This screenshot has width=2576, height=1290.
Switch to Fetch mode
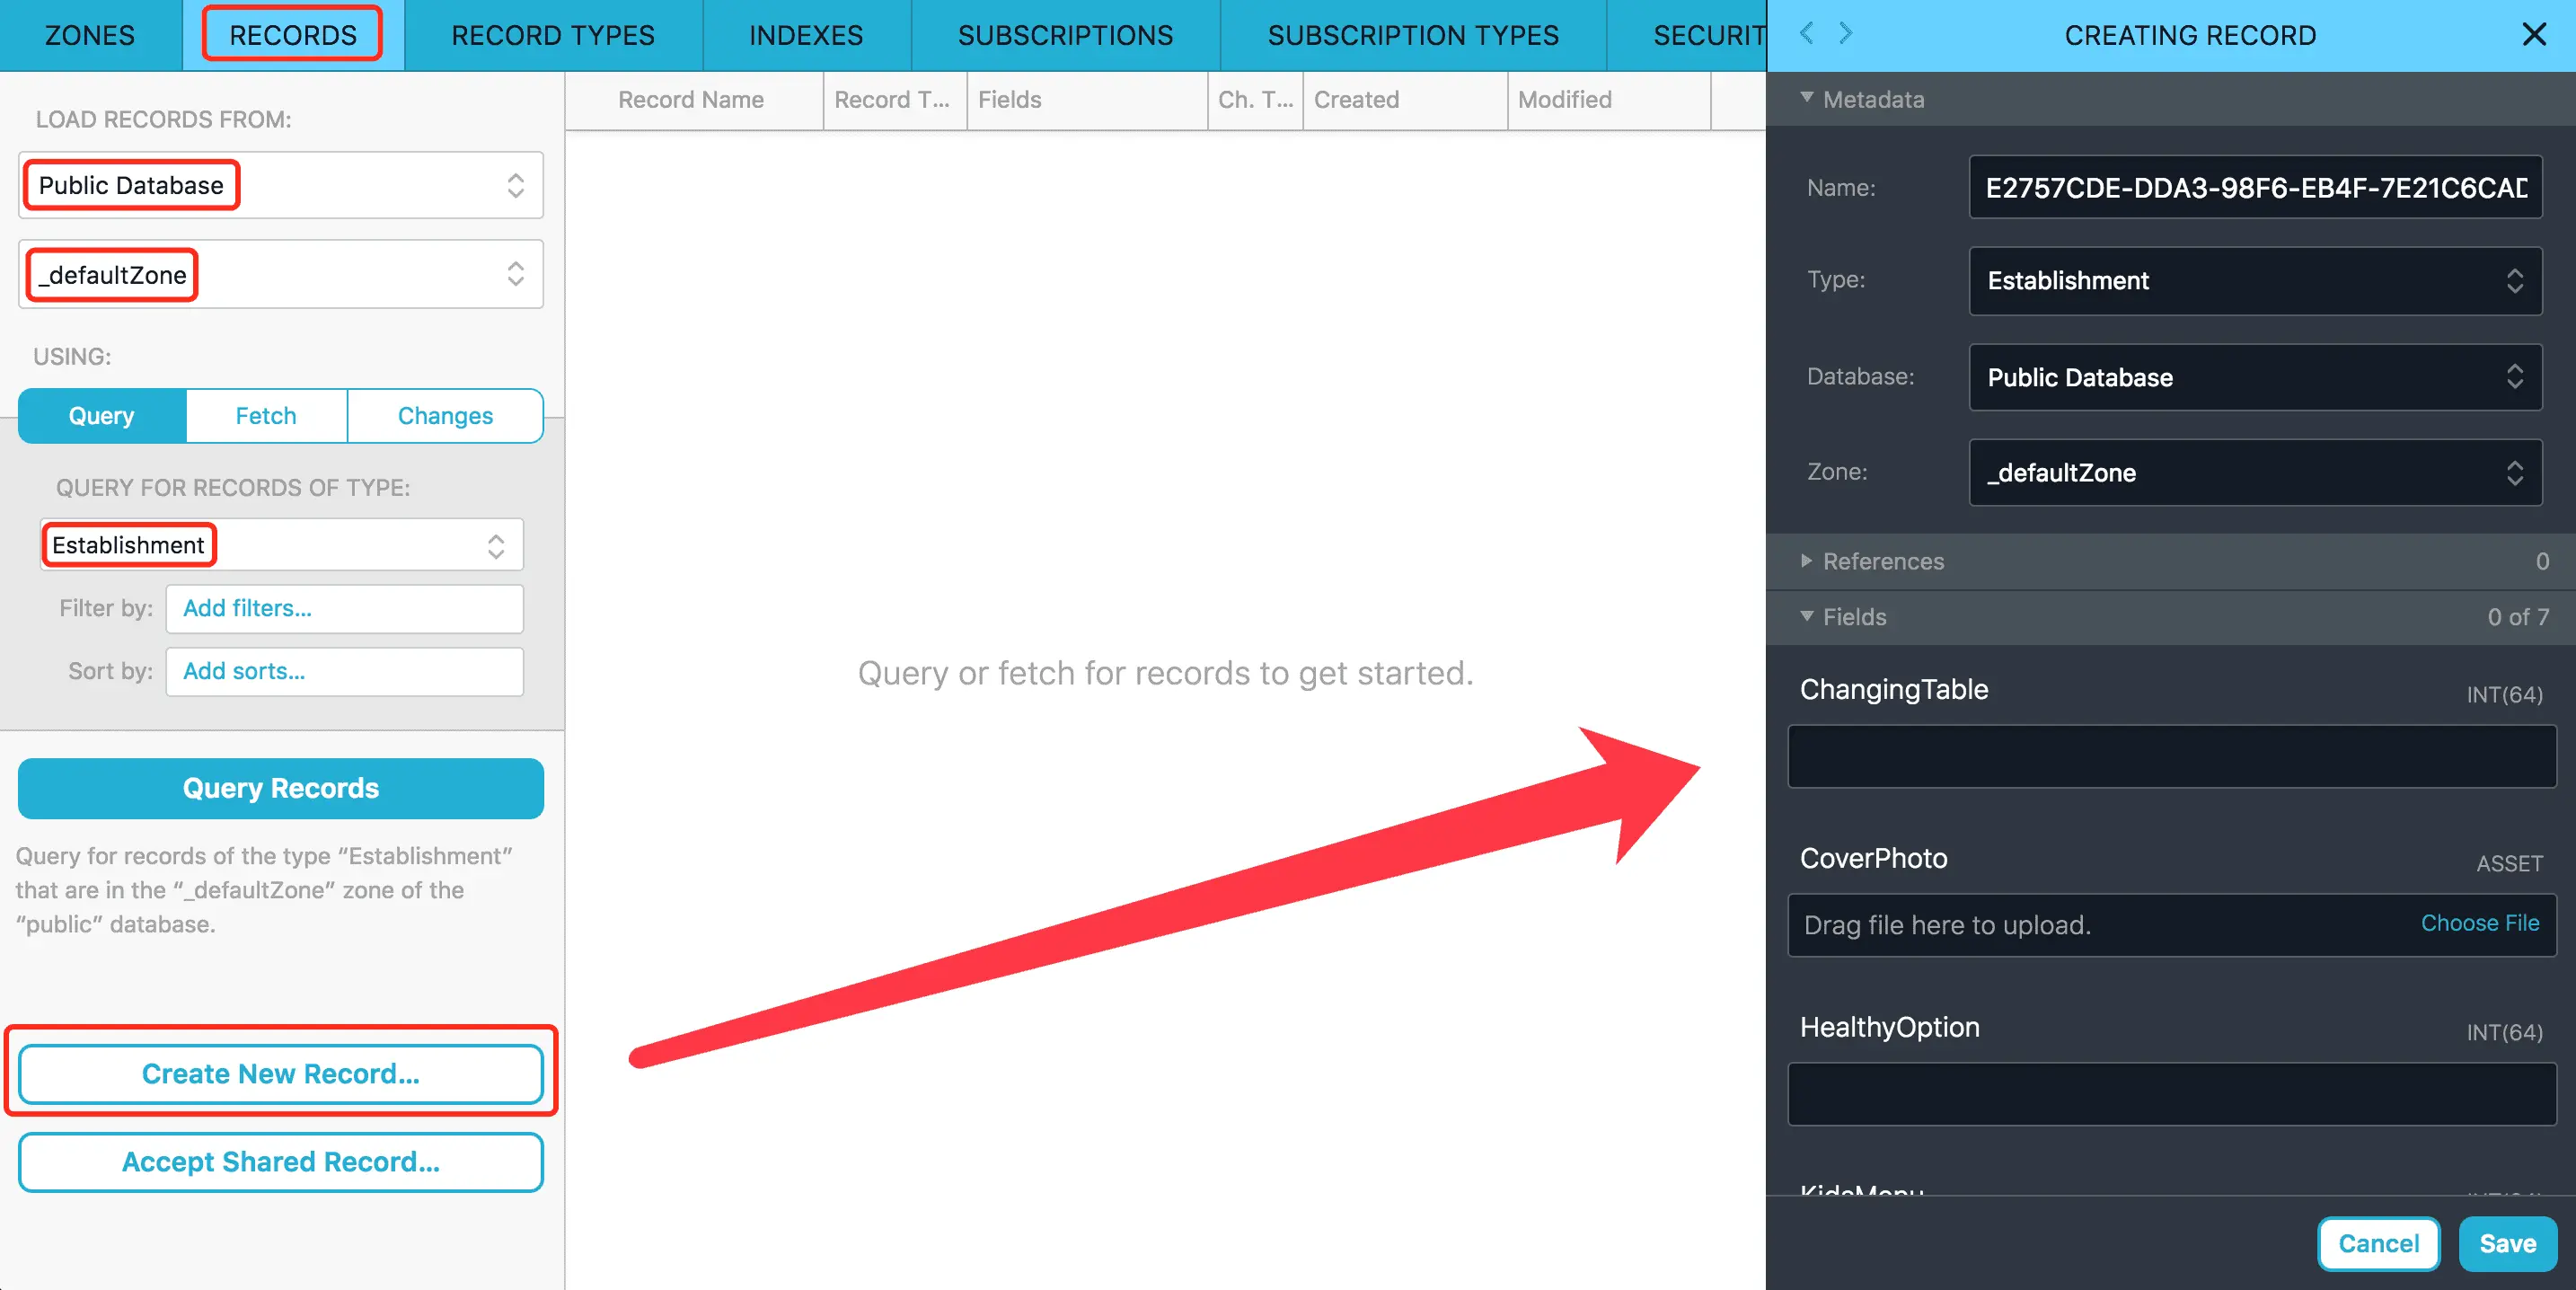pyautogui.click(x=266, y=416)
